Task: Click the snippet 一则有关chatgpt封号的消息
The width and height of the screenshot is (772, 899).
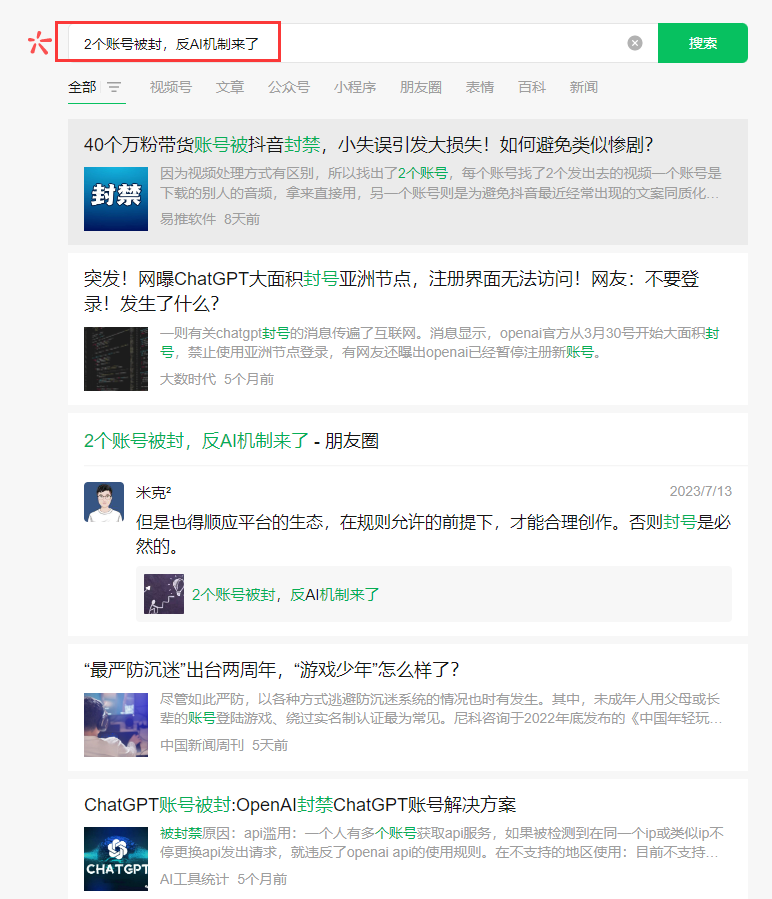Action: (440, 342)
